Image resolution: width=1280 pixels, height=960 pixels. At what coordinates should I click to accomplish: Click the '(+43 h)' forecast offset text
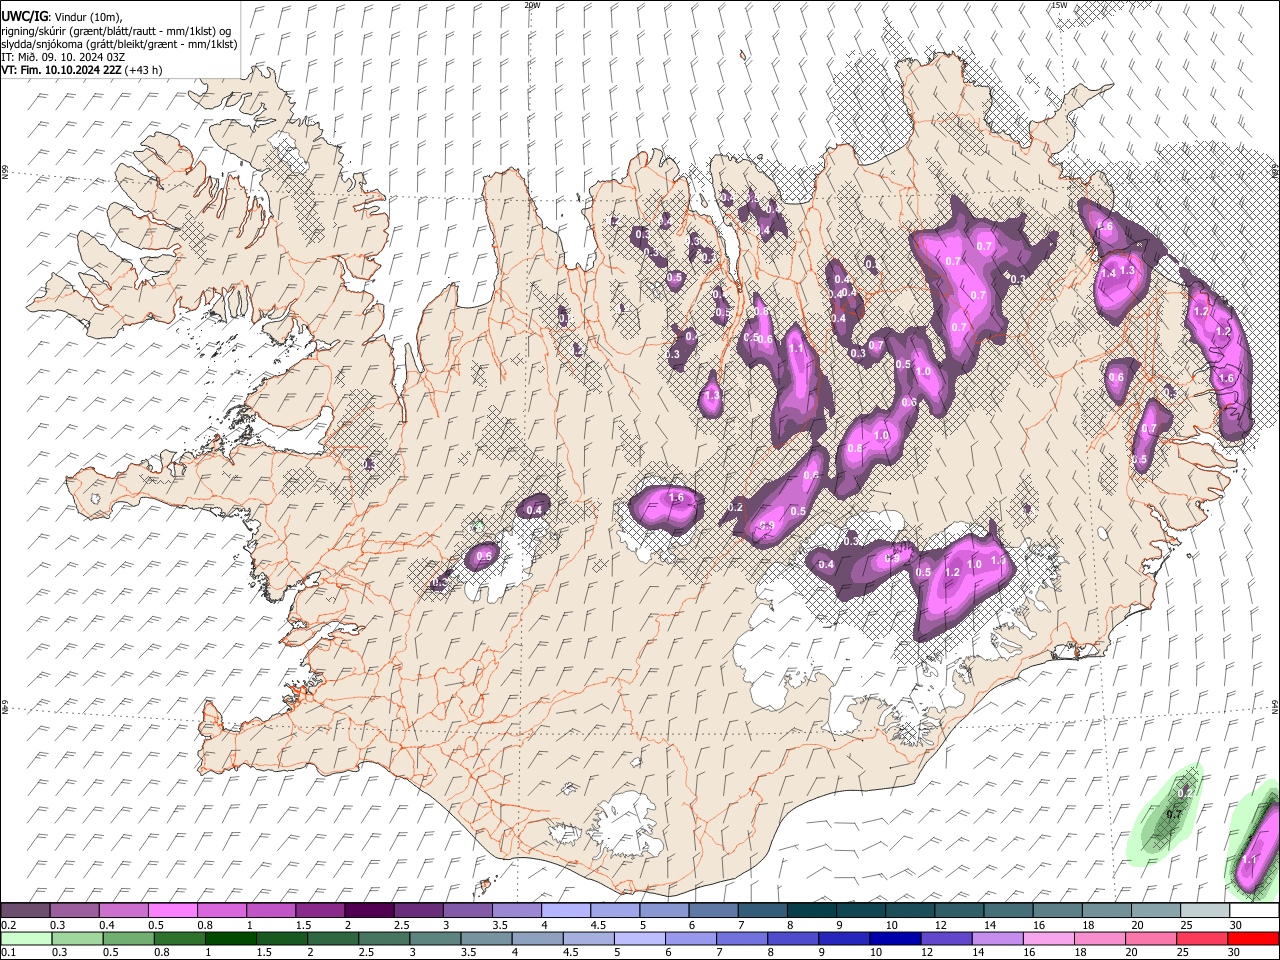pyautogui.click(x=144, y=70)
